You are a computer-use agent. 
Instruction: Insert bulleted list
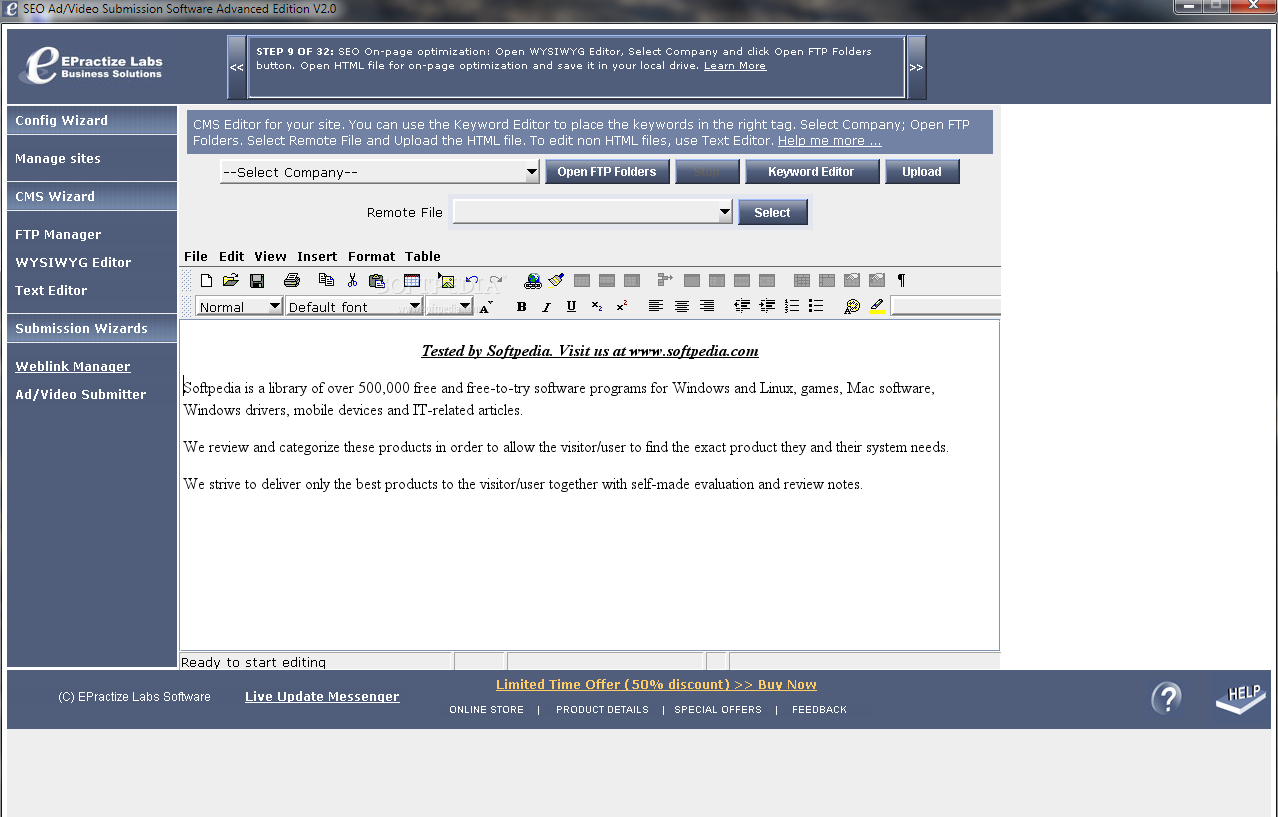(816, 307)
